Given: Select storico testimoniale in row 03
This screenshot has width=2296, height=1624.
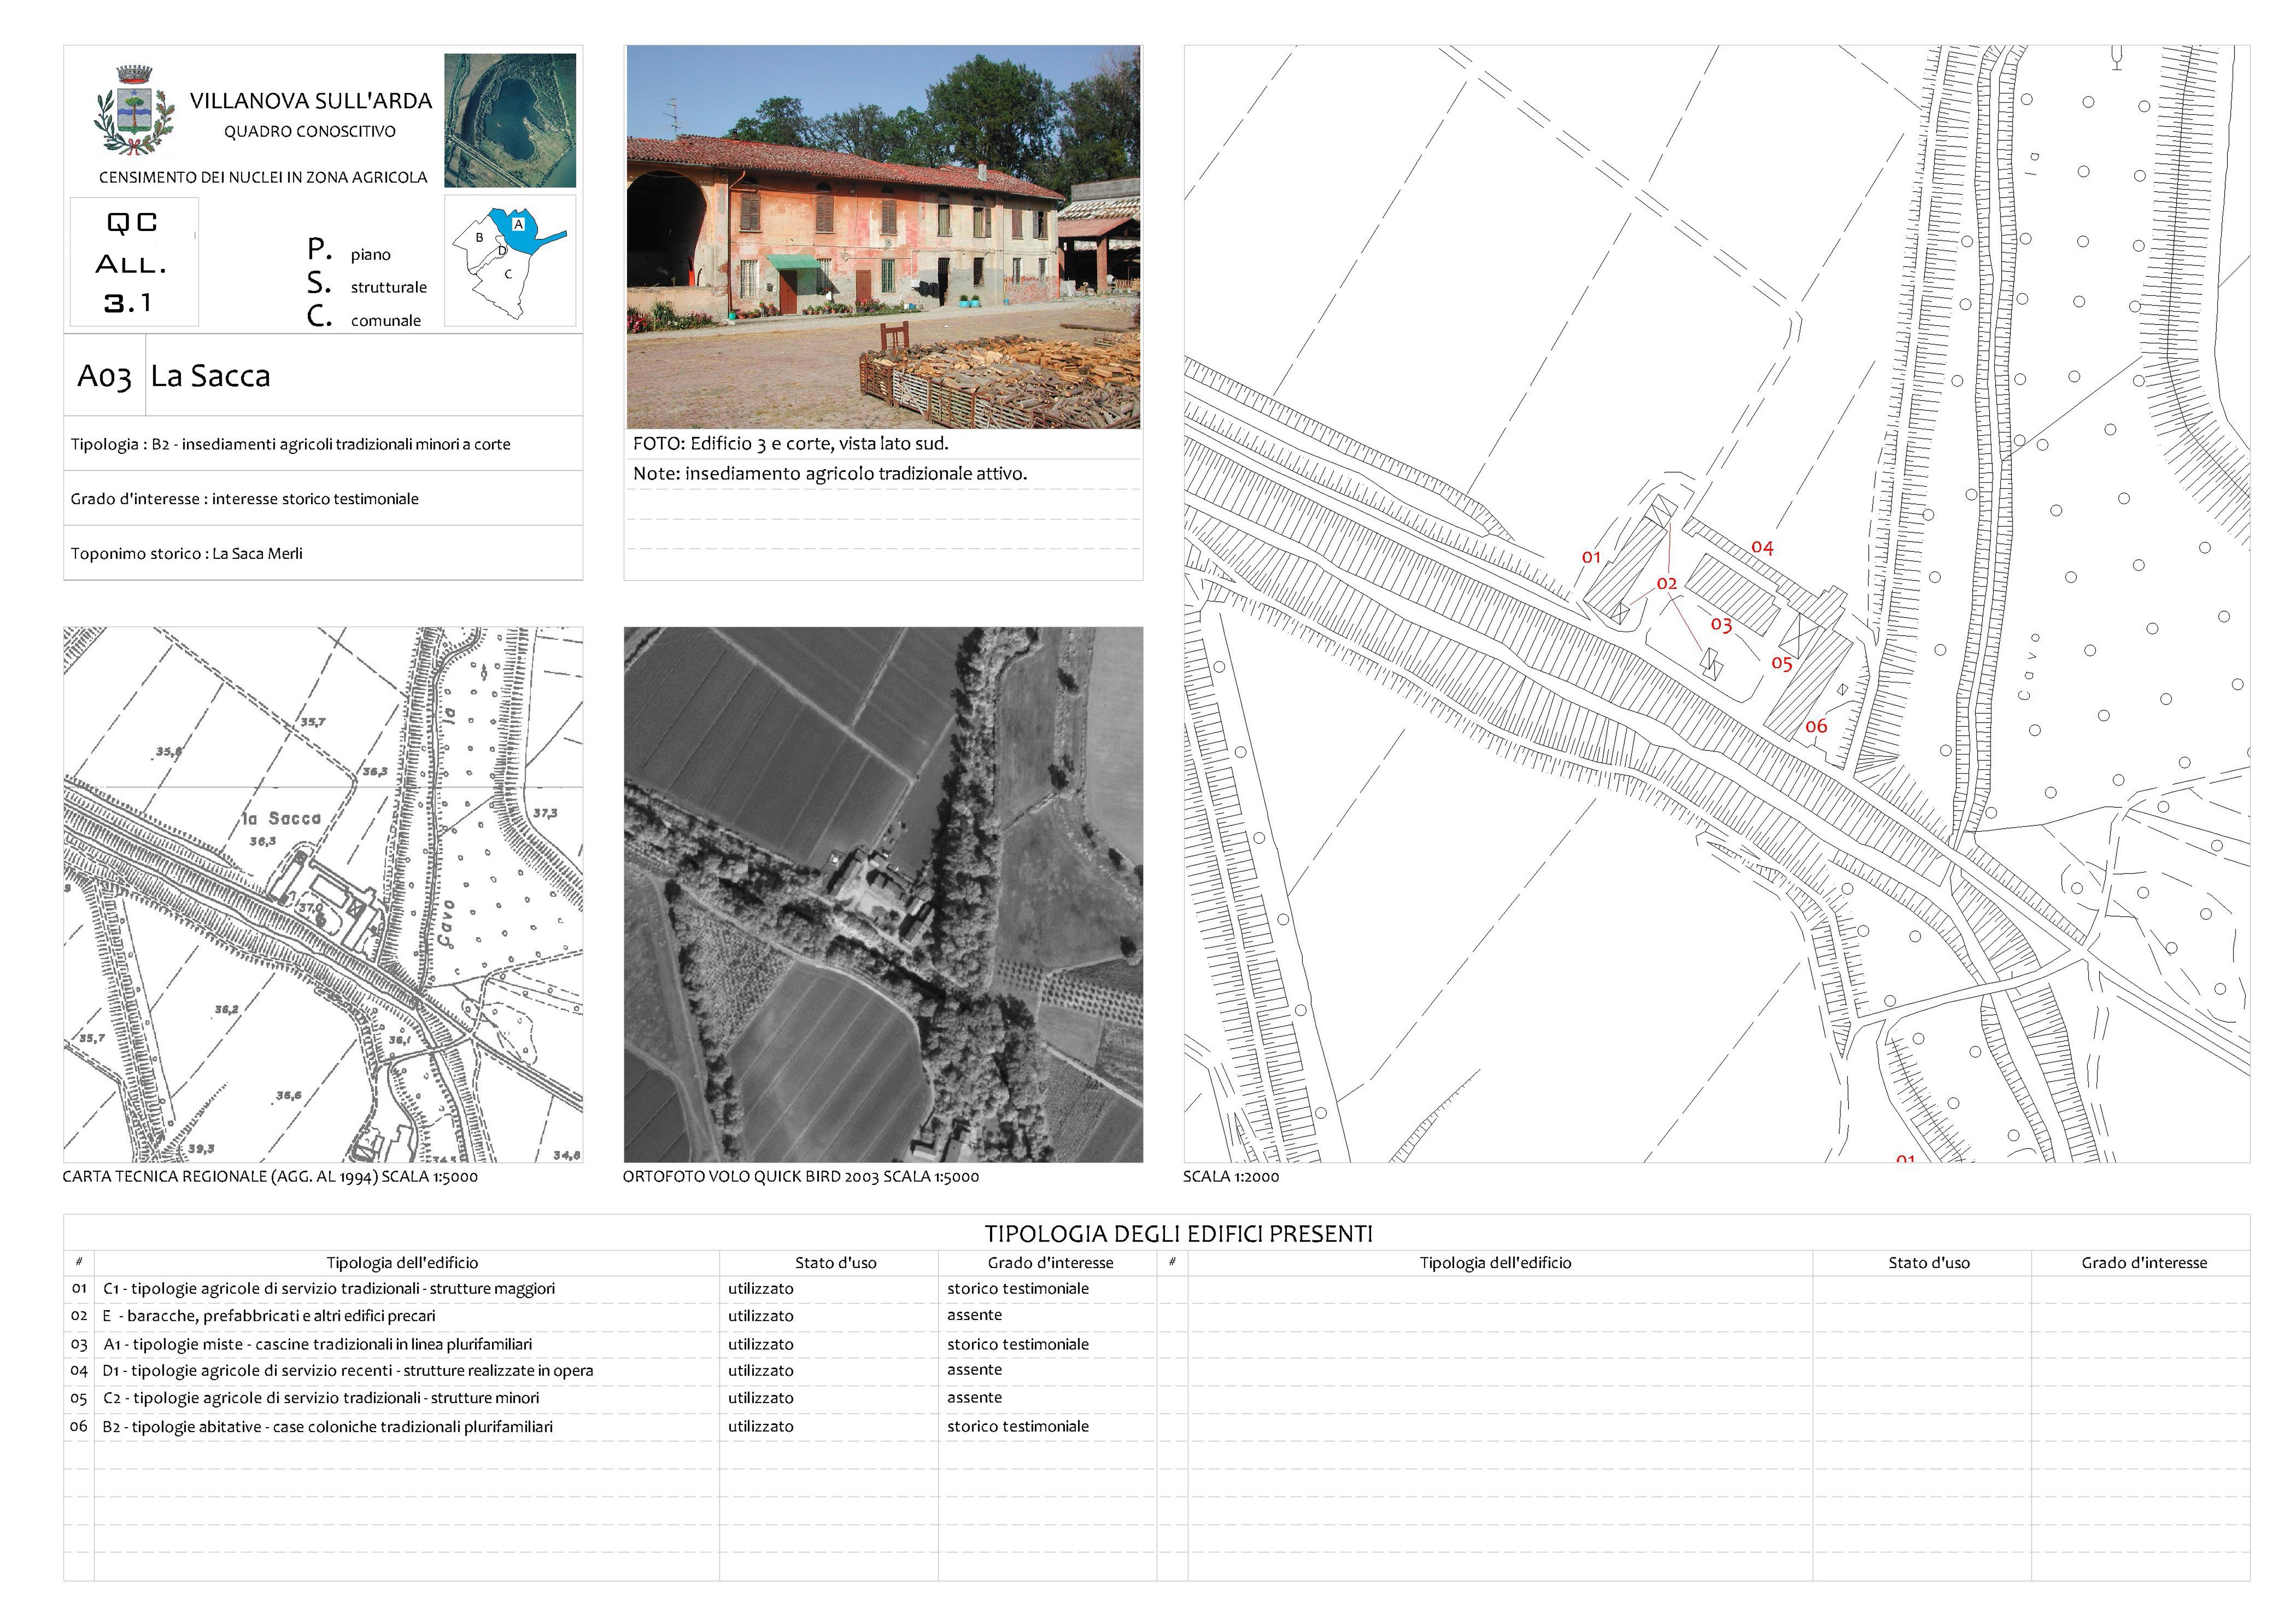Looking at the screenshot, I should 1018,1344.
